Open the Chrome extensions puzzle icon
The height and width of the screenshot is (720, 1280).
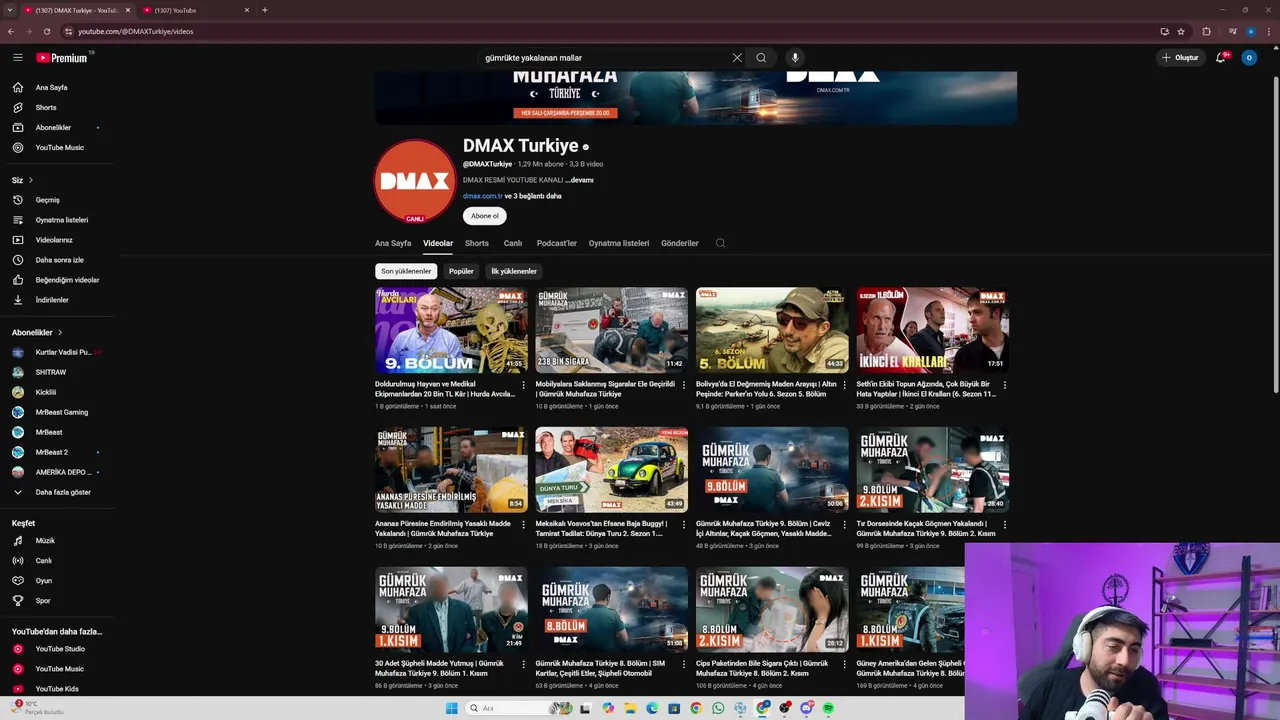click(x=1206, y=31)
